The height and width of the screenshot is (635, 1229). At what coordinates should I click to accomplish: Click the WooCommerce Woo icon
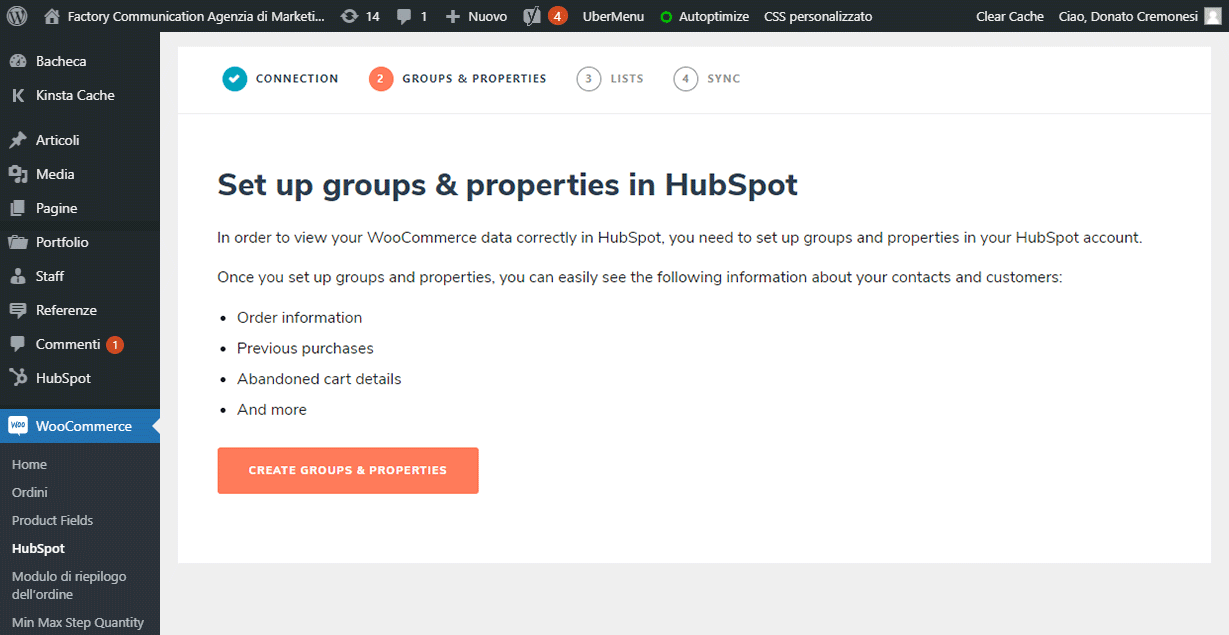pyautogui.click(x=18, y=426)
